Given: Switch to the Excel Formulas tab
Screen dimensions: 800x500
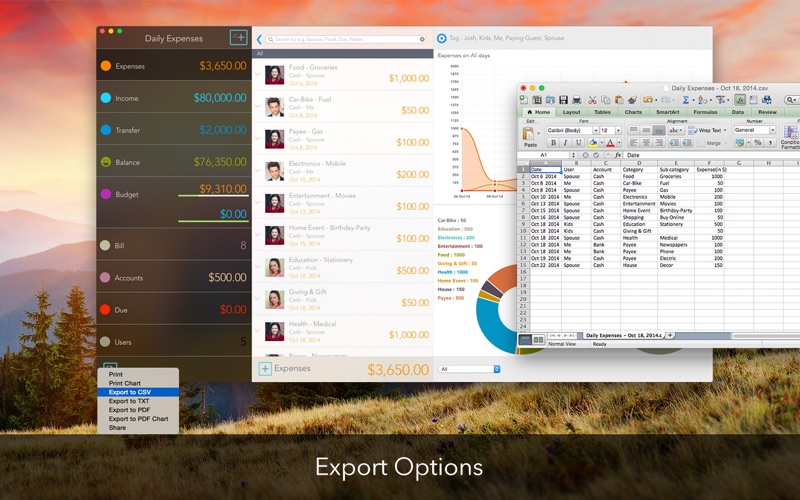Looking at the screenshot, I should [705, 112].
